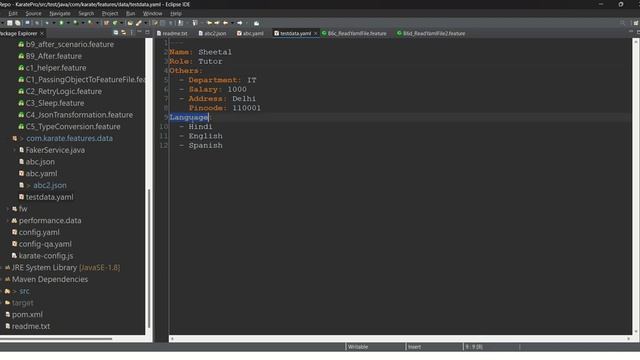Switch to the B6d_ReadYamlFile2.feature tab
Image resolution: width=640 pixels, height=360 pixels.
click(x=431, y=33)
